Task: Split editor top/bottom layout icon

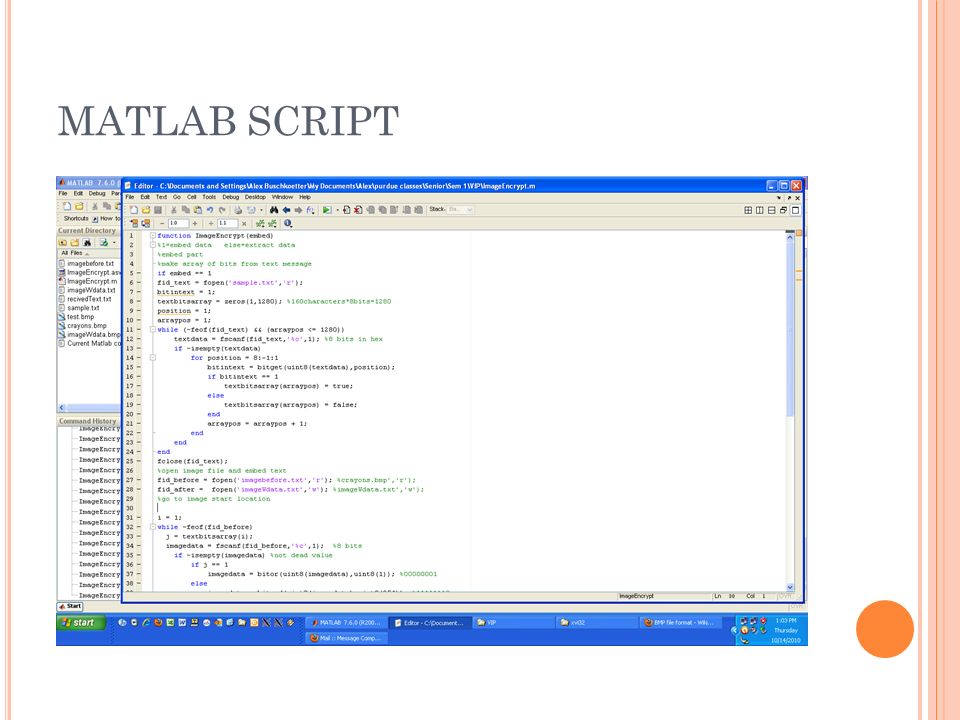Action: (x=771, y=210)
